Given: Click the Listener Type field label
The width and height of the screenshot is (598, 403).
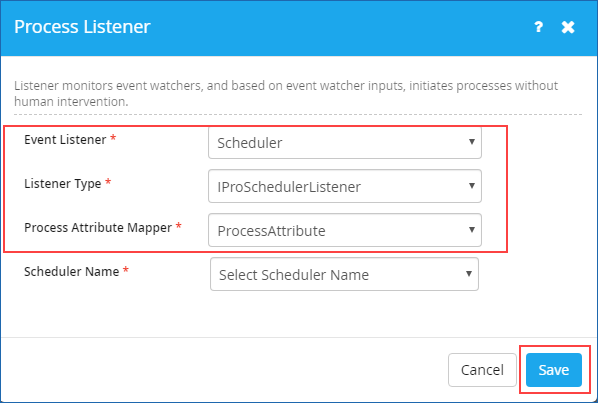Looking at the screenshot, I should click(x=63, y=183).
